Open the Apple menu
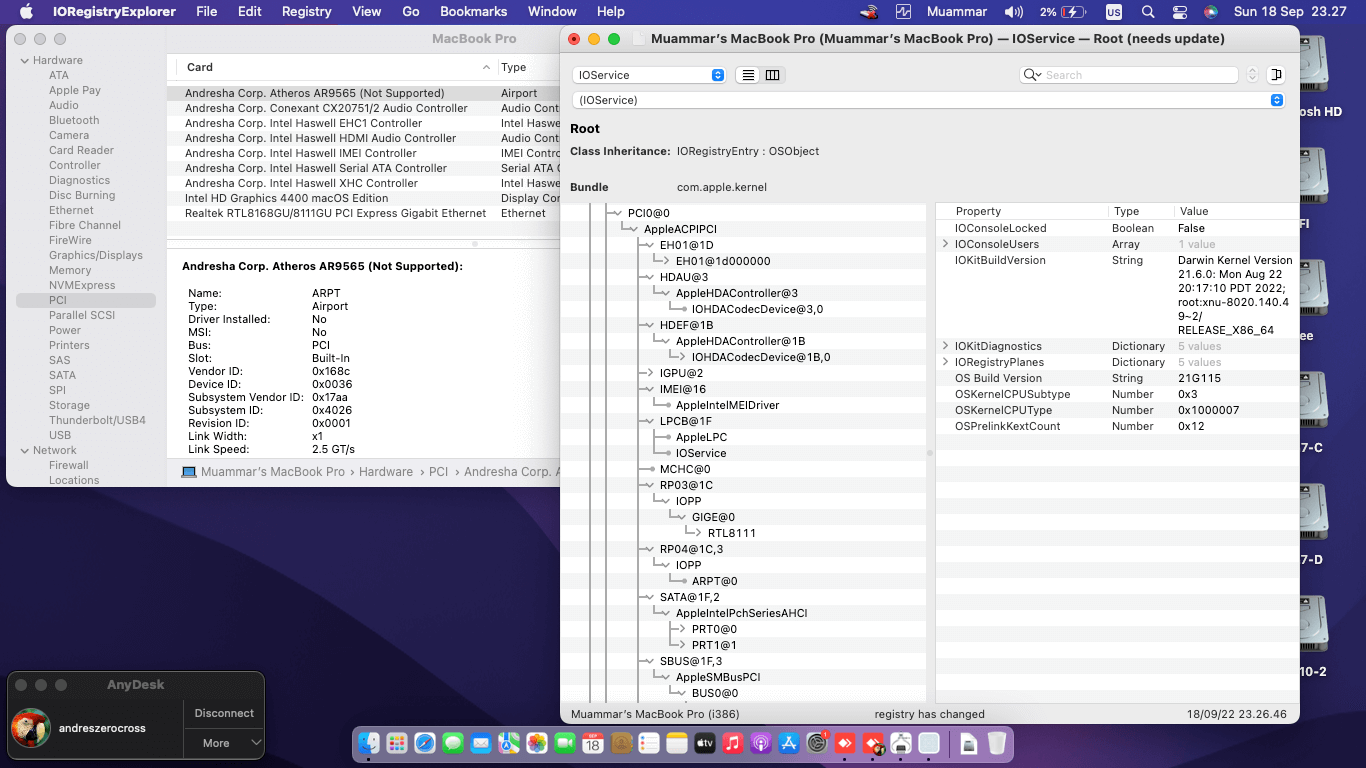The width and height of the screenshot is (1366, 768). [x=26, y=12]
